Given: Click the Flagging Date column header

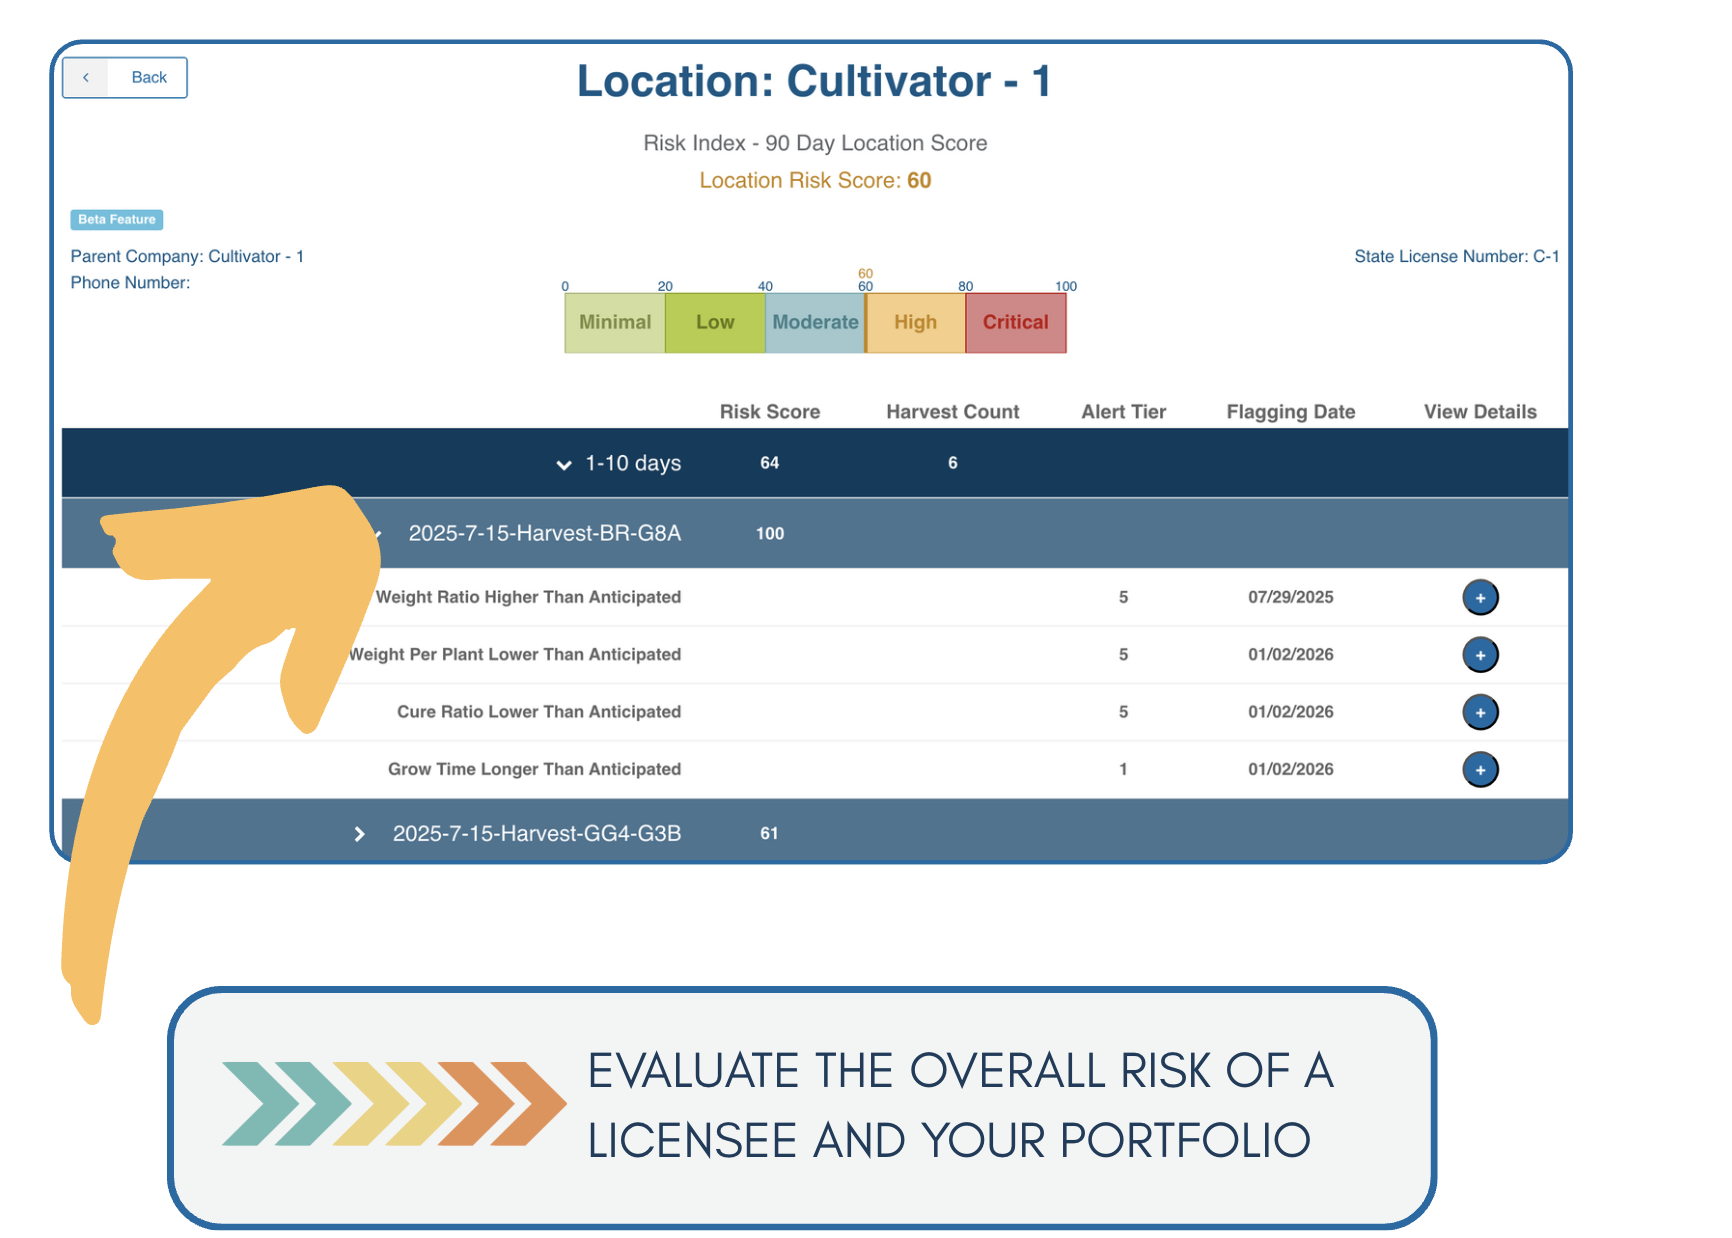Looking at the screenshot, I should click(1290, 412).
